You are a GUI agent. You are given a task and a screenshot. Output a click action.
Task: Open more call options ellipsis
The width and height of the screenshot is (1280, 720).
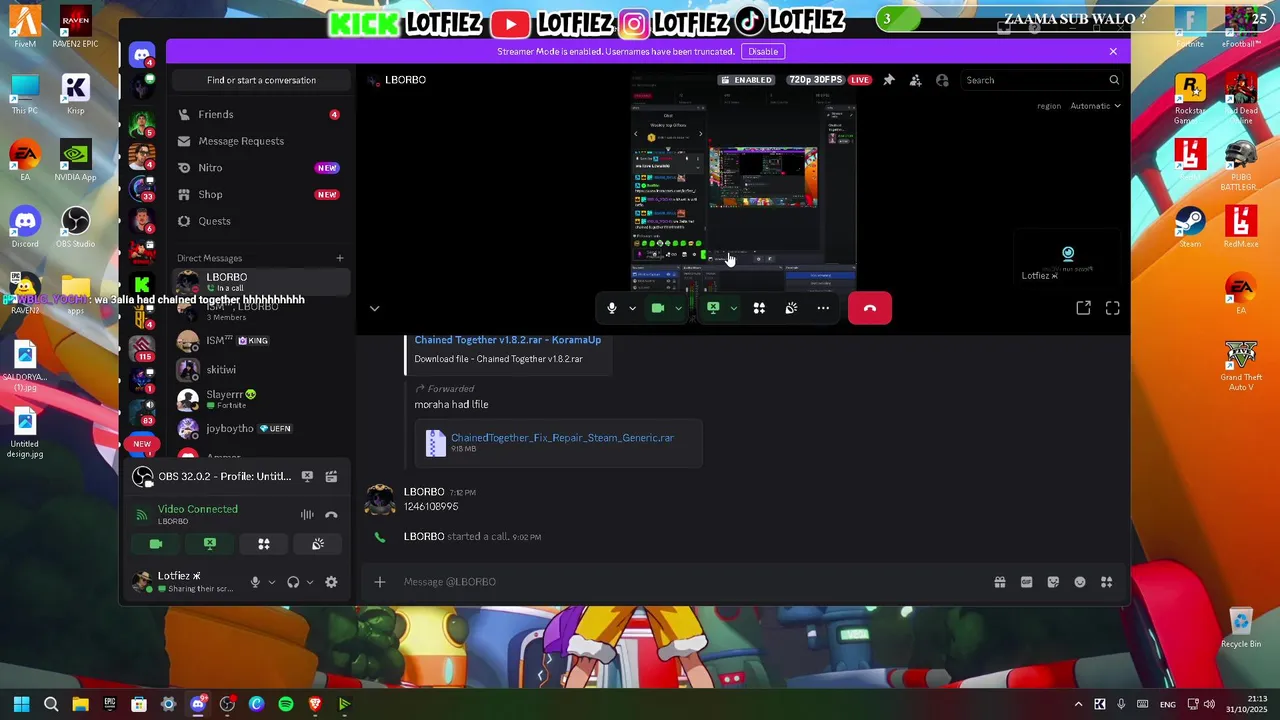tap(823, 308)
